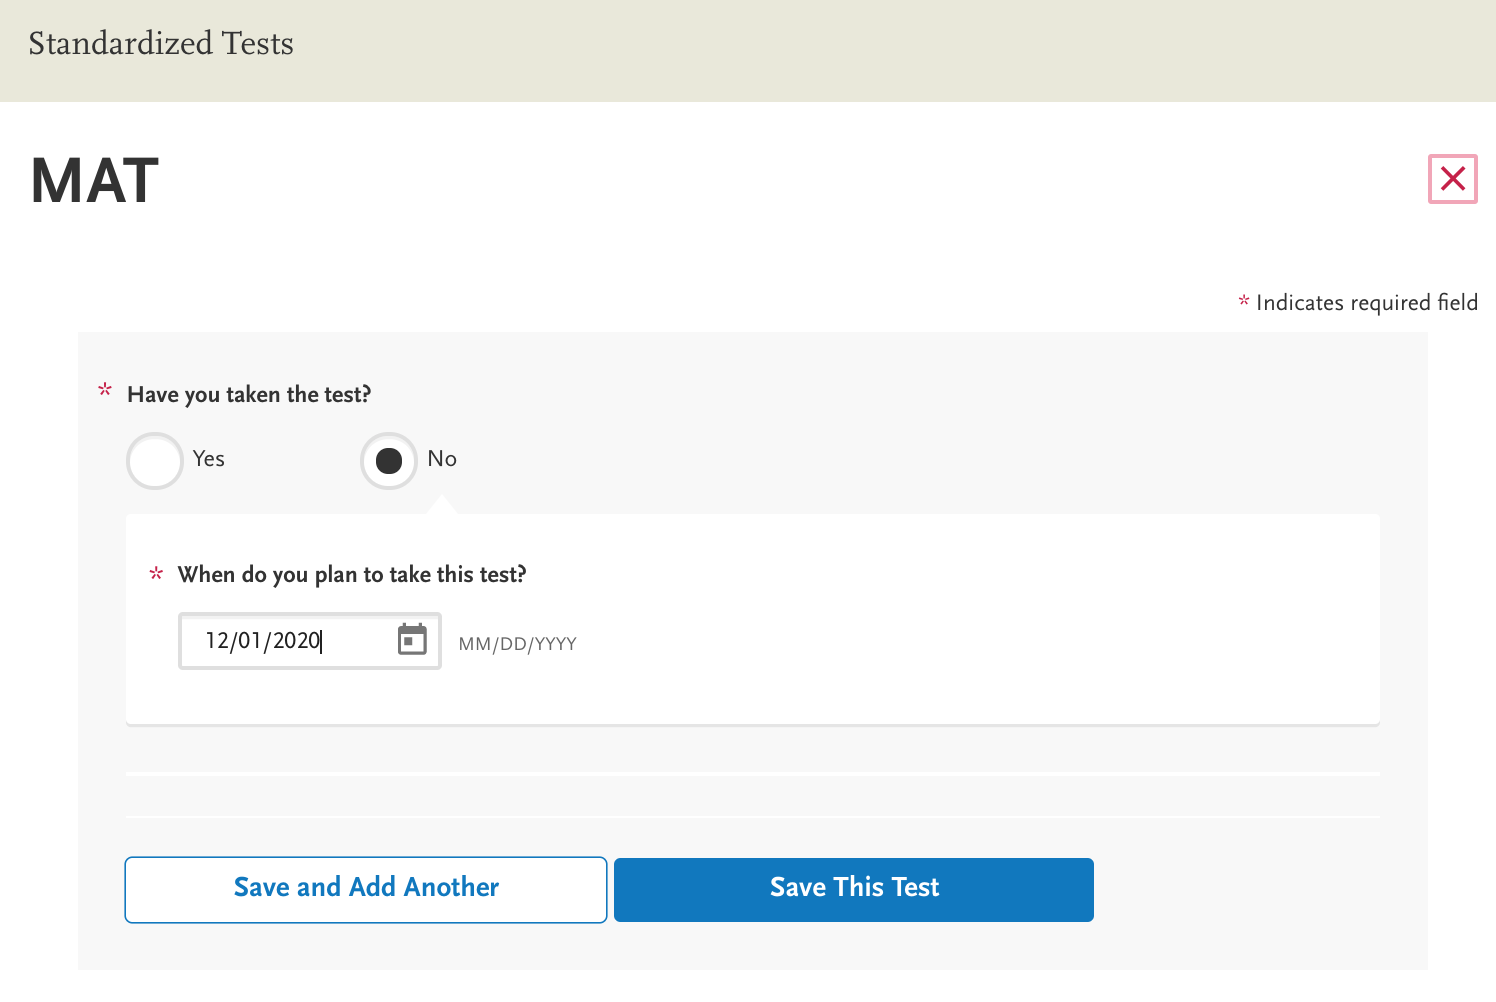
Task: Select the No radio button
Action: [389, 460]
